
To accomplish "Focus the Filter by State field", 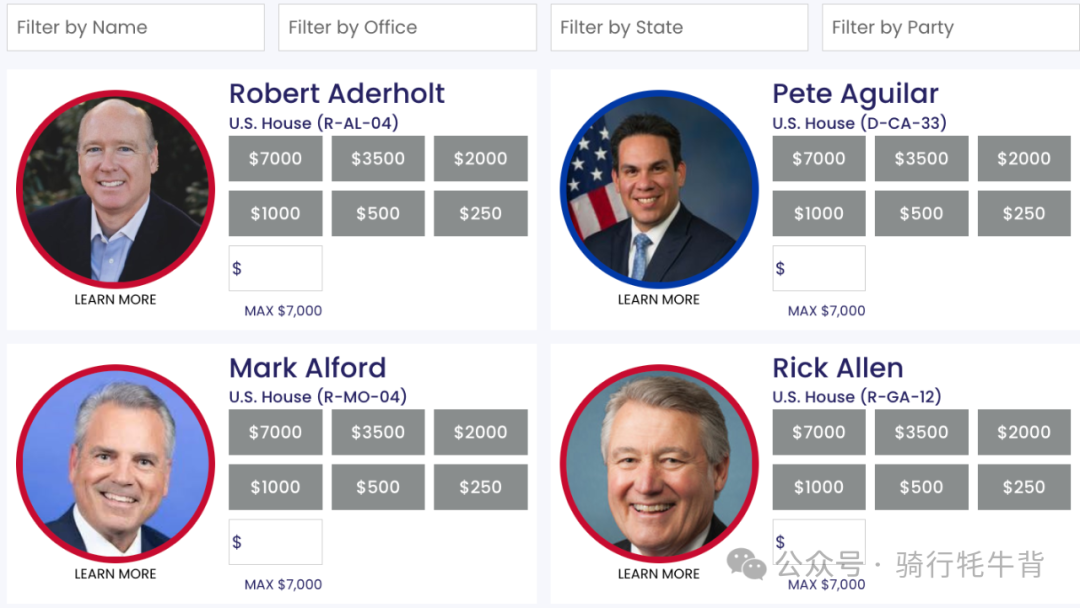I will pos(679,28).
